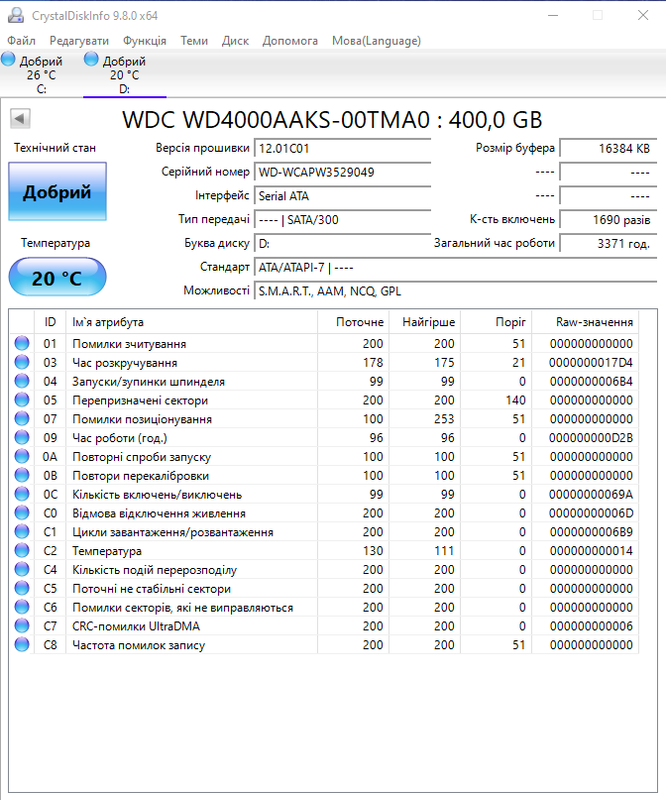
Task: Select the CRC-помилки UltraDMA attribute name
Action: pyautogui.click(x=136, y=627)
